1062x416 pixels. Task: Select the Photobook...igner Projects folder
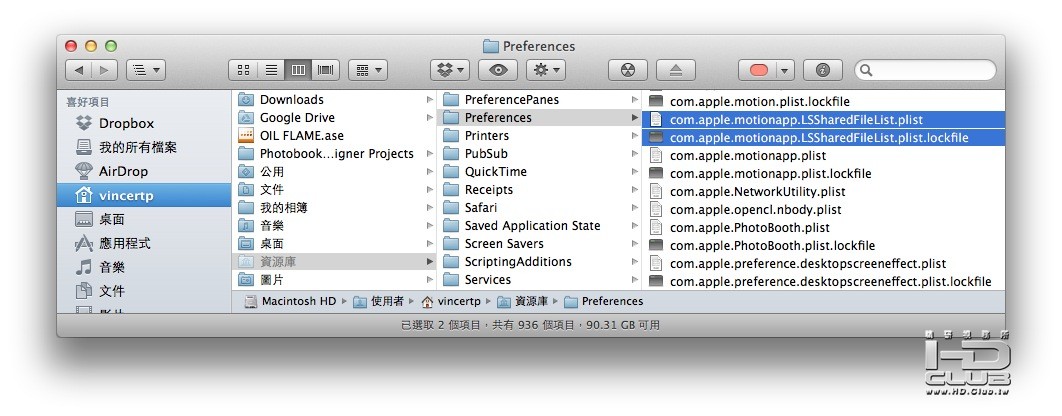[x=335, y=154]
